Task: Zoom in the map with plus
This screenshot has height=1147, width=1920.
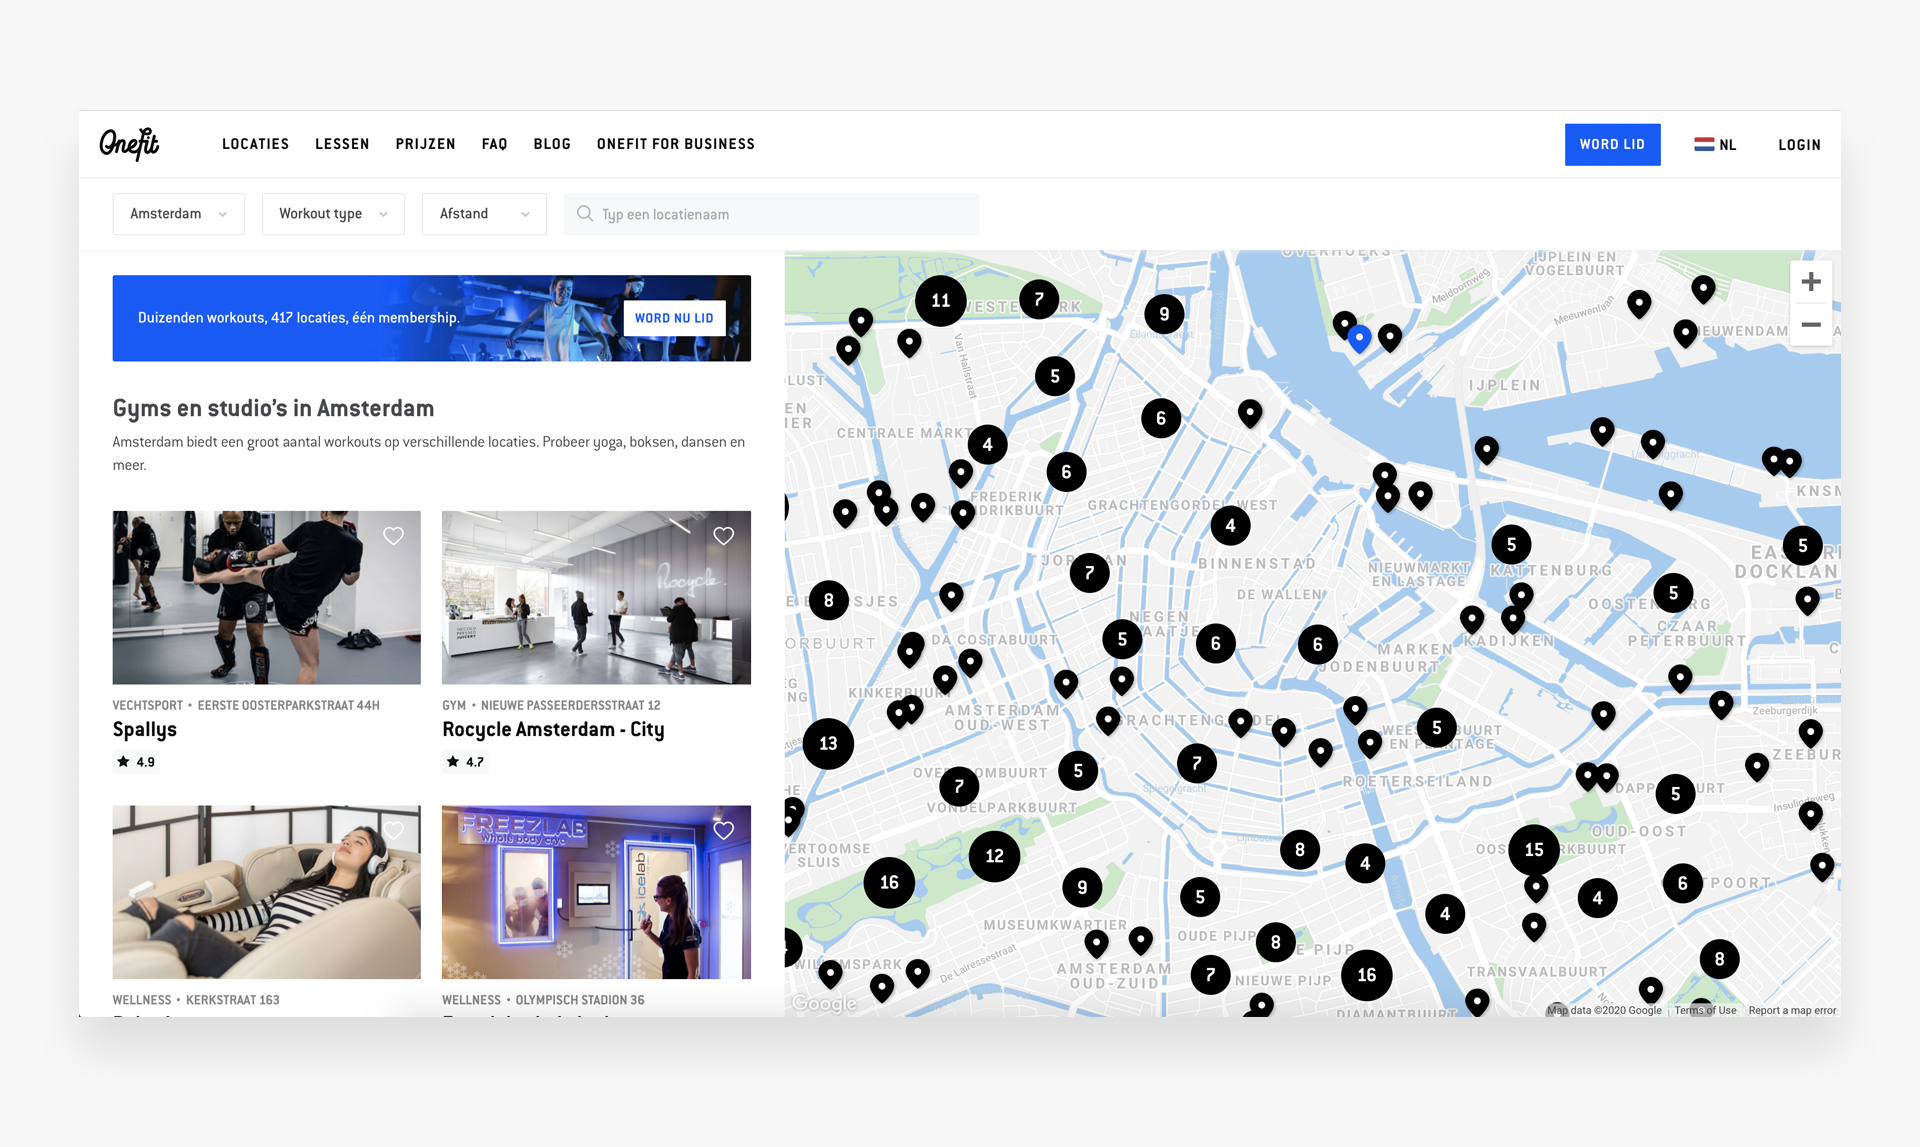Action: (x=1810, y=282)
